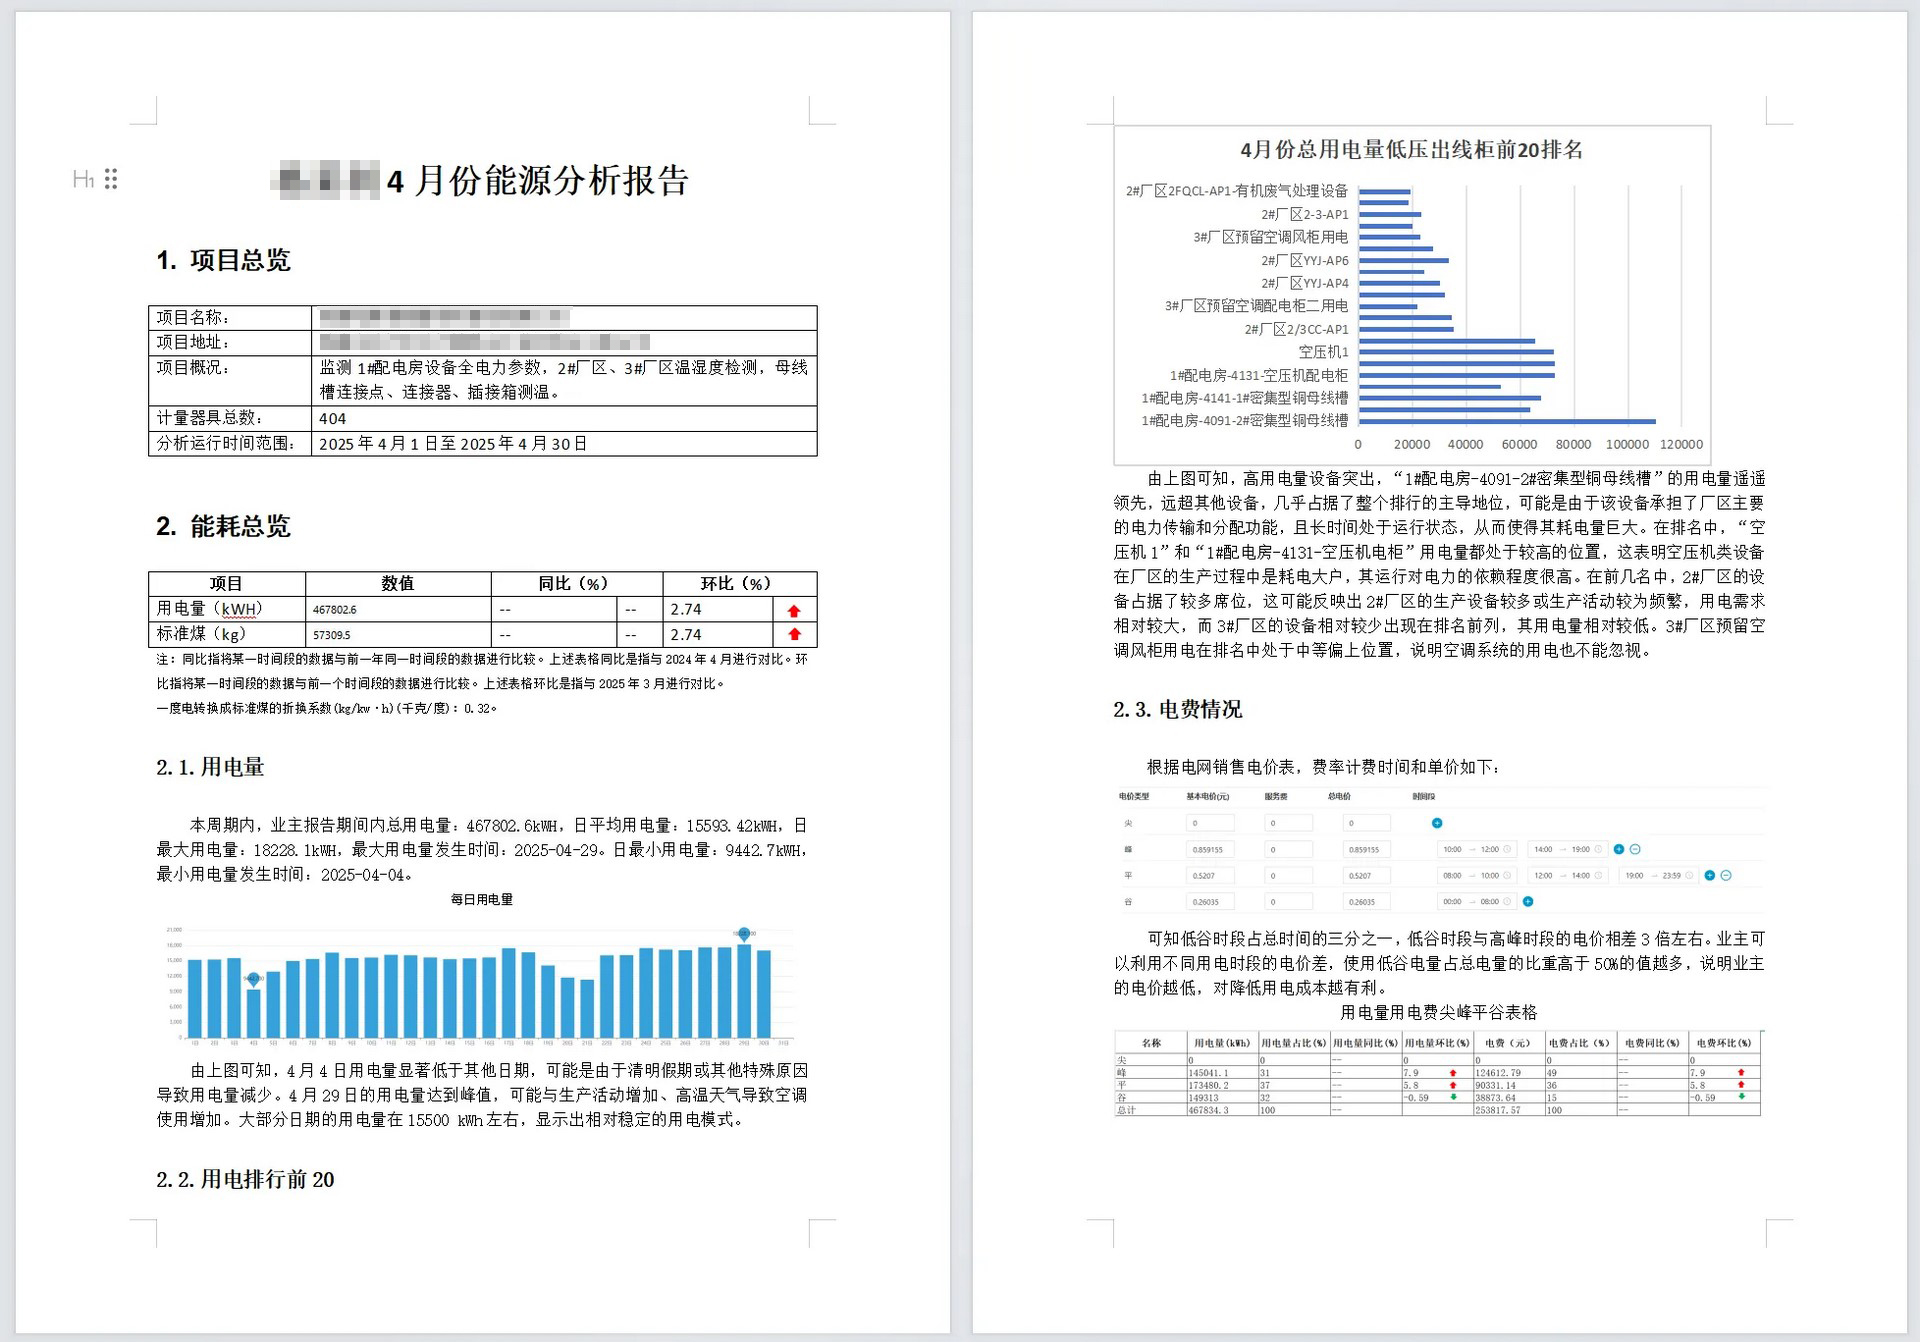Click the 数值 column header

pyautogui.click(x=398, y=583)
